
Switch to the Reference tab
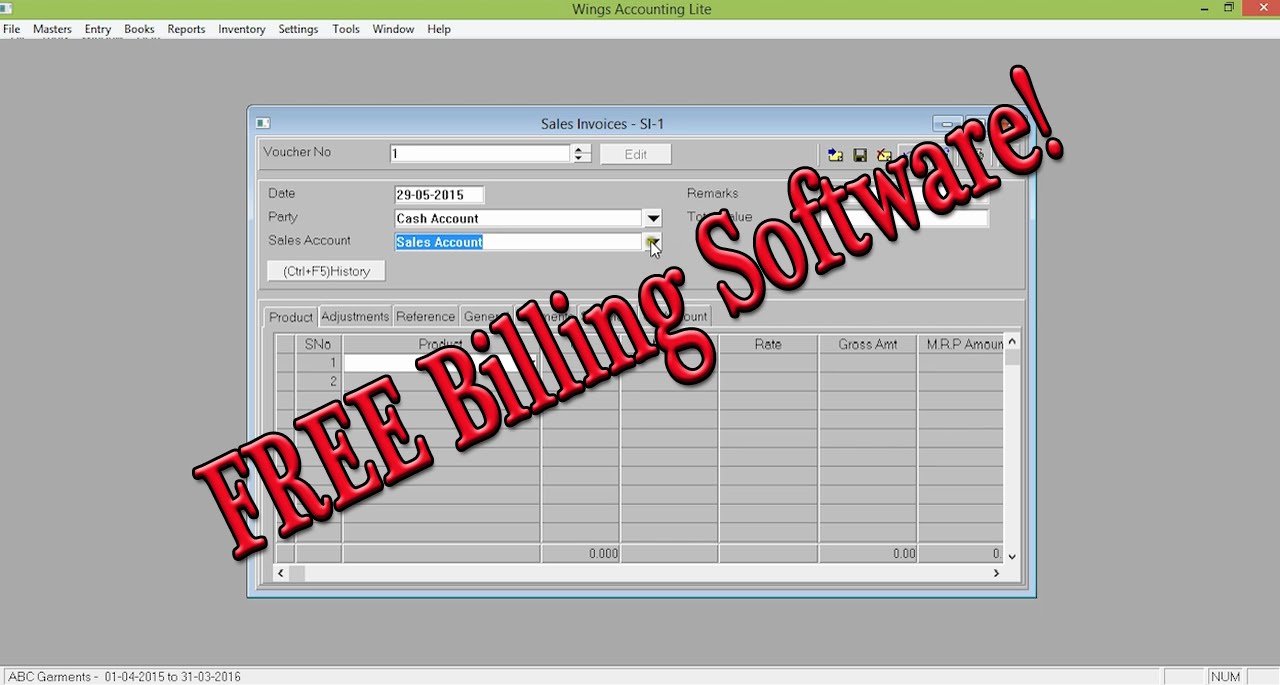426,316
